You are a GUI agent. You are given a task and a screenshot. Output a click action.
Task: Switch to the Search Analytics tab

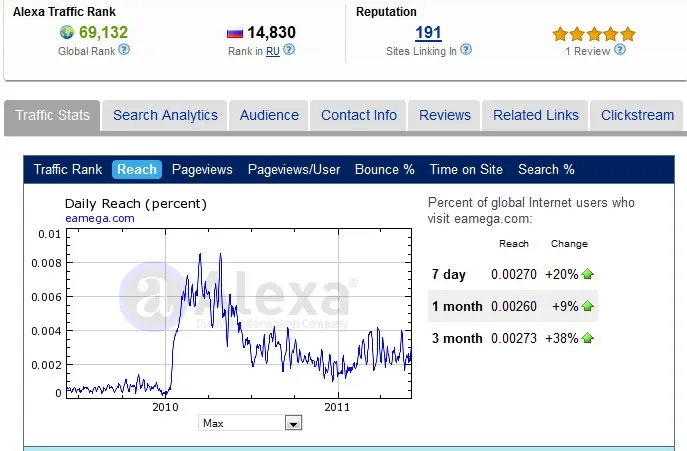[165, 115]
